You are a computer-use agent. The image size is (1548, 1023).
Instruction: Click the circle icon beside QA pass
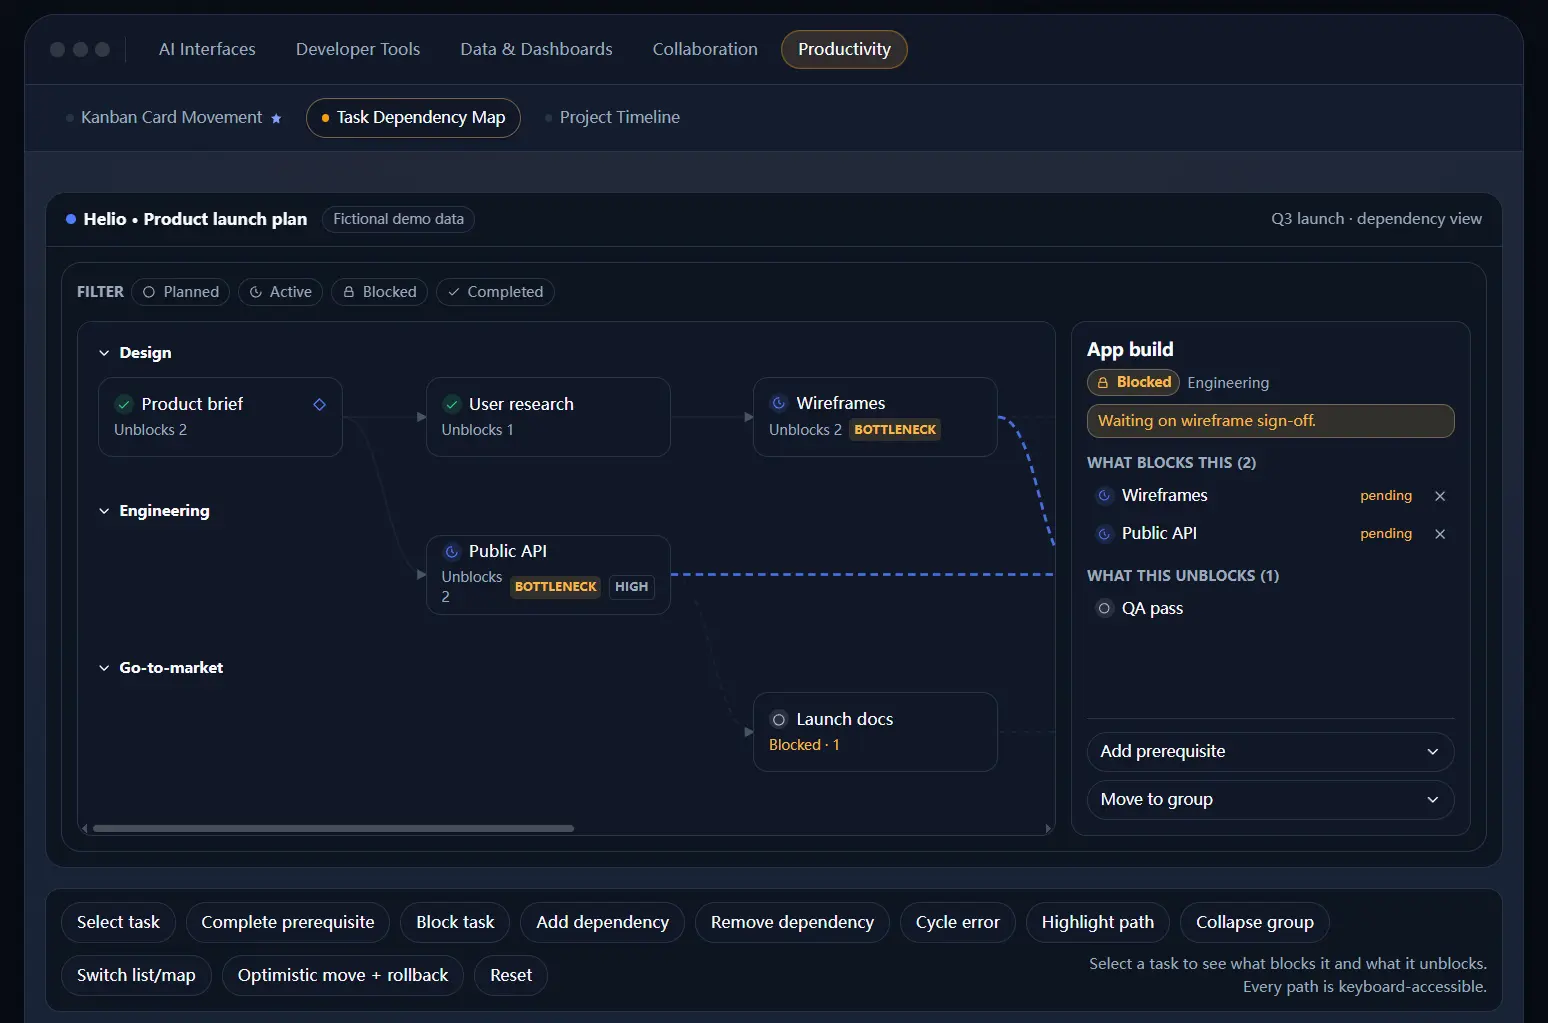1104,608
